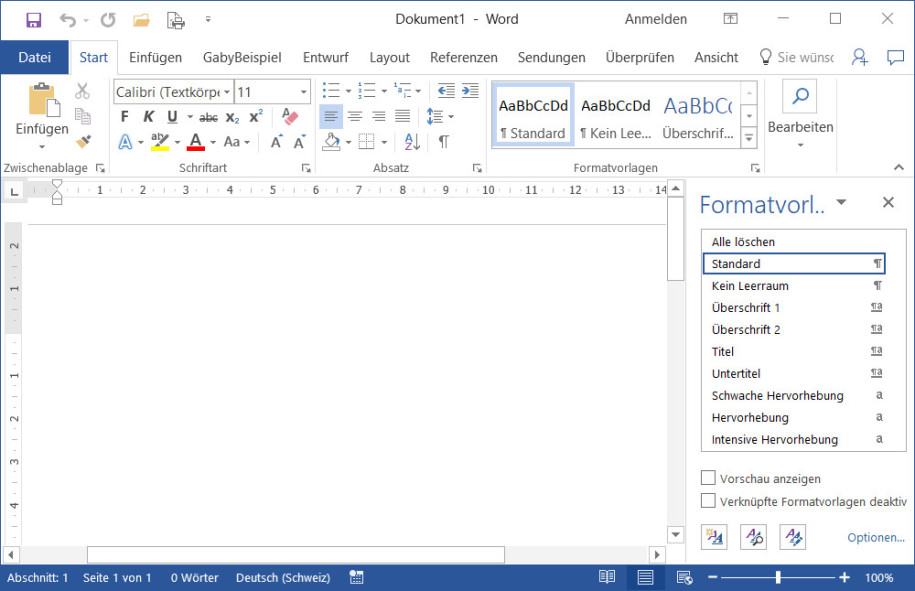The width and height of the screenshot is (915, 591).
Task: Check Verknüpfte Formatvorlagen deaktivieren box
Action: point(708,501)
